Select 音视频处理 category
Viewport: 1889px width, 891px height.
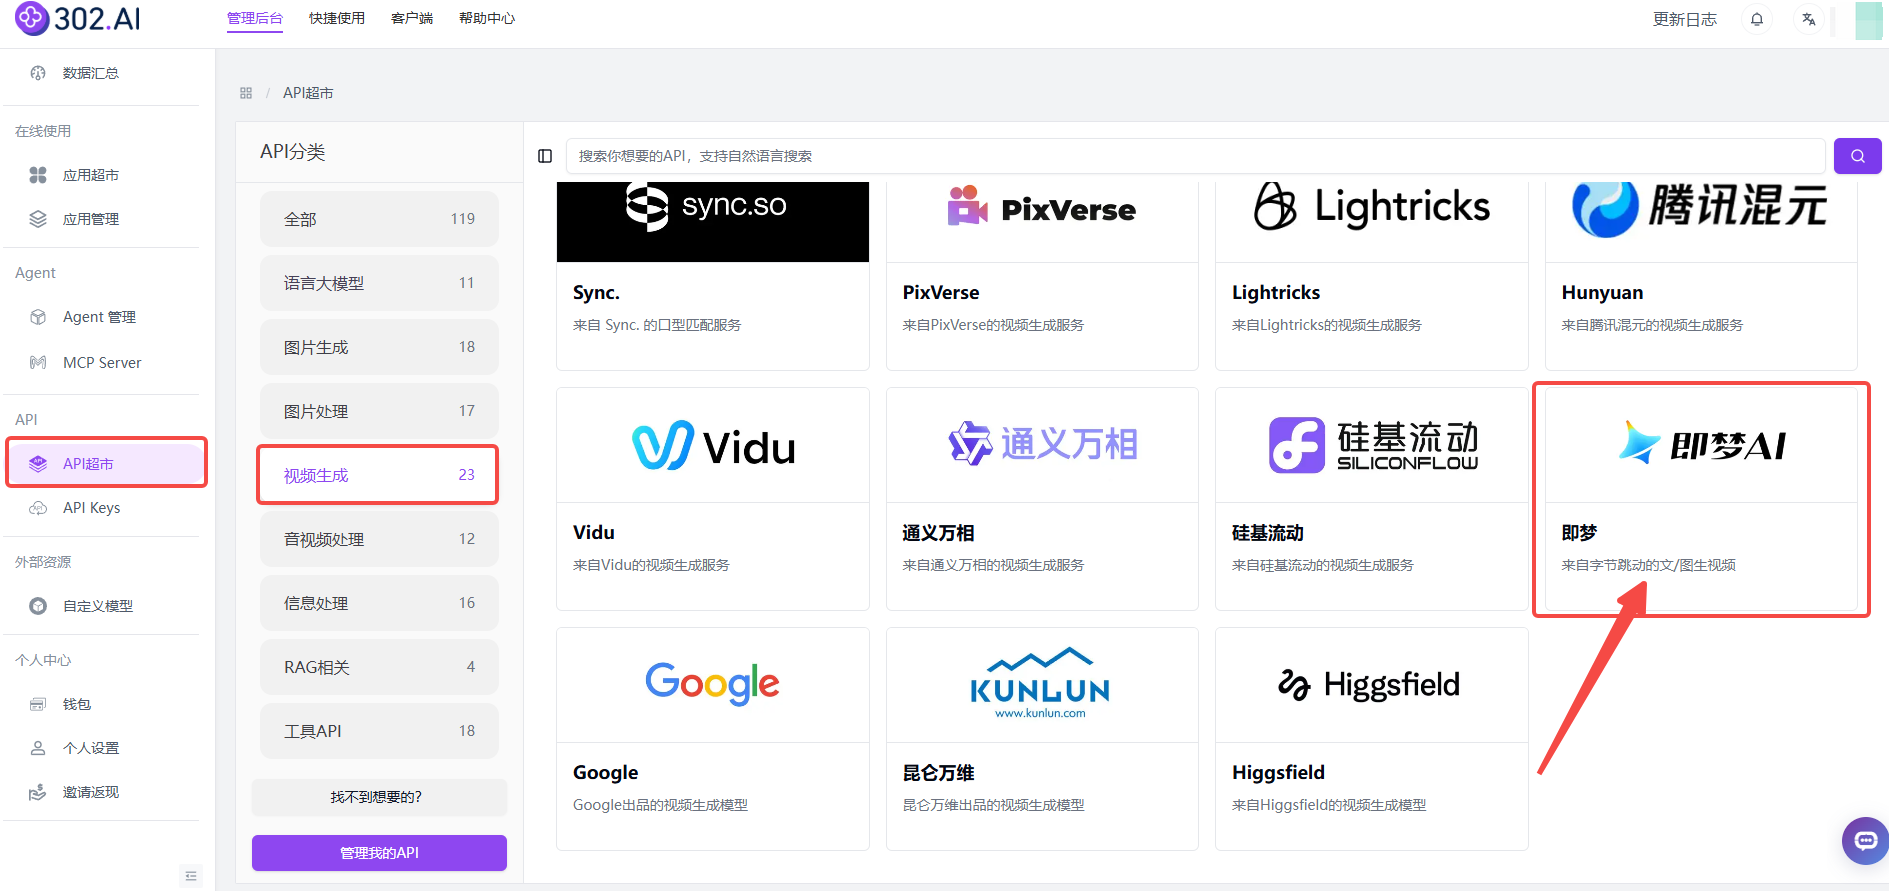(x=379, y=539)
